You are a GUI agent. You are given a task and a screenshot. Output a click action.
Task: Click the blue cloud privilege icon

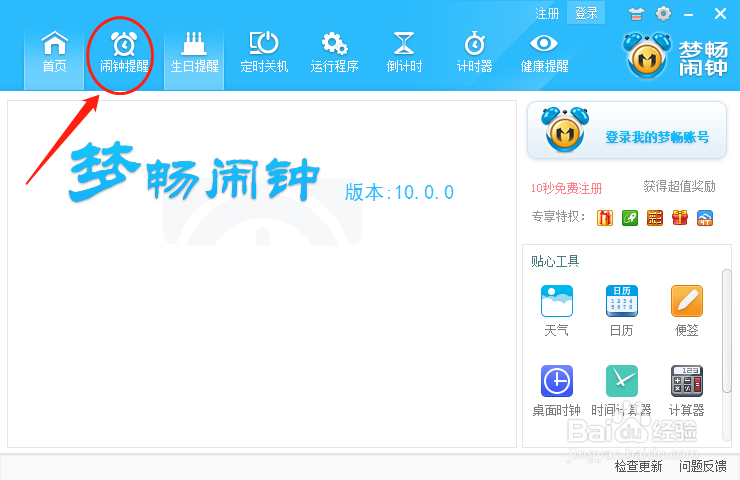coord(705,218)
